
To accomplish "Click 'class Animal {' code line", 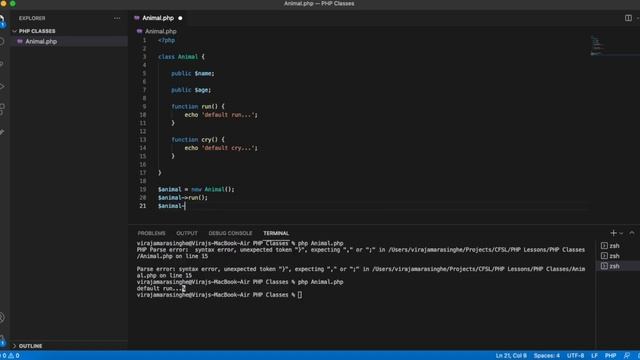I will pos(181,57).
